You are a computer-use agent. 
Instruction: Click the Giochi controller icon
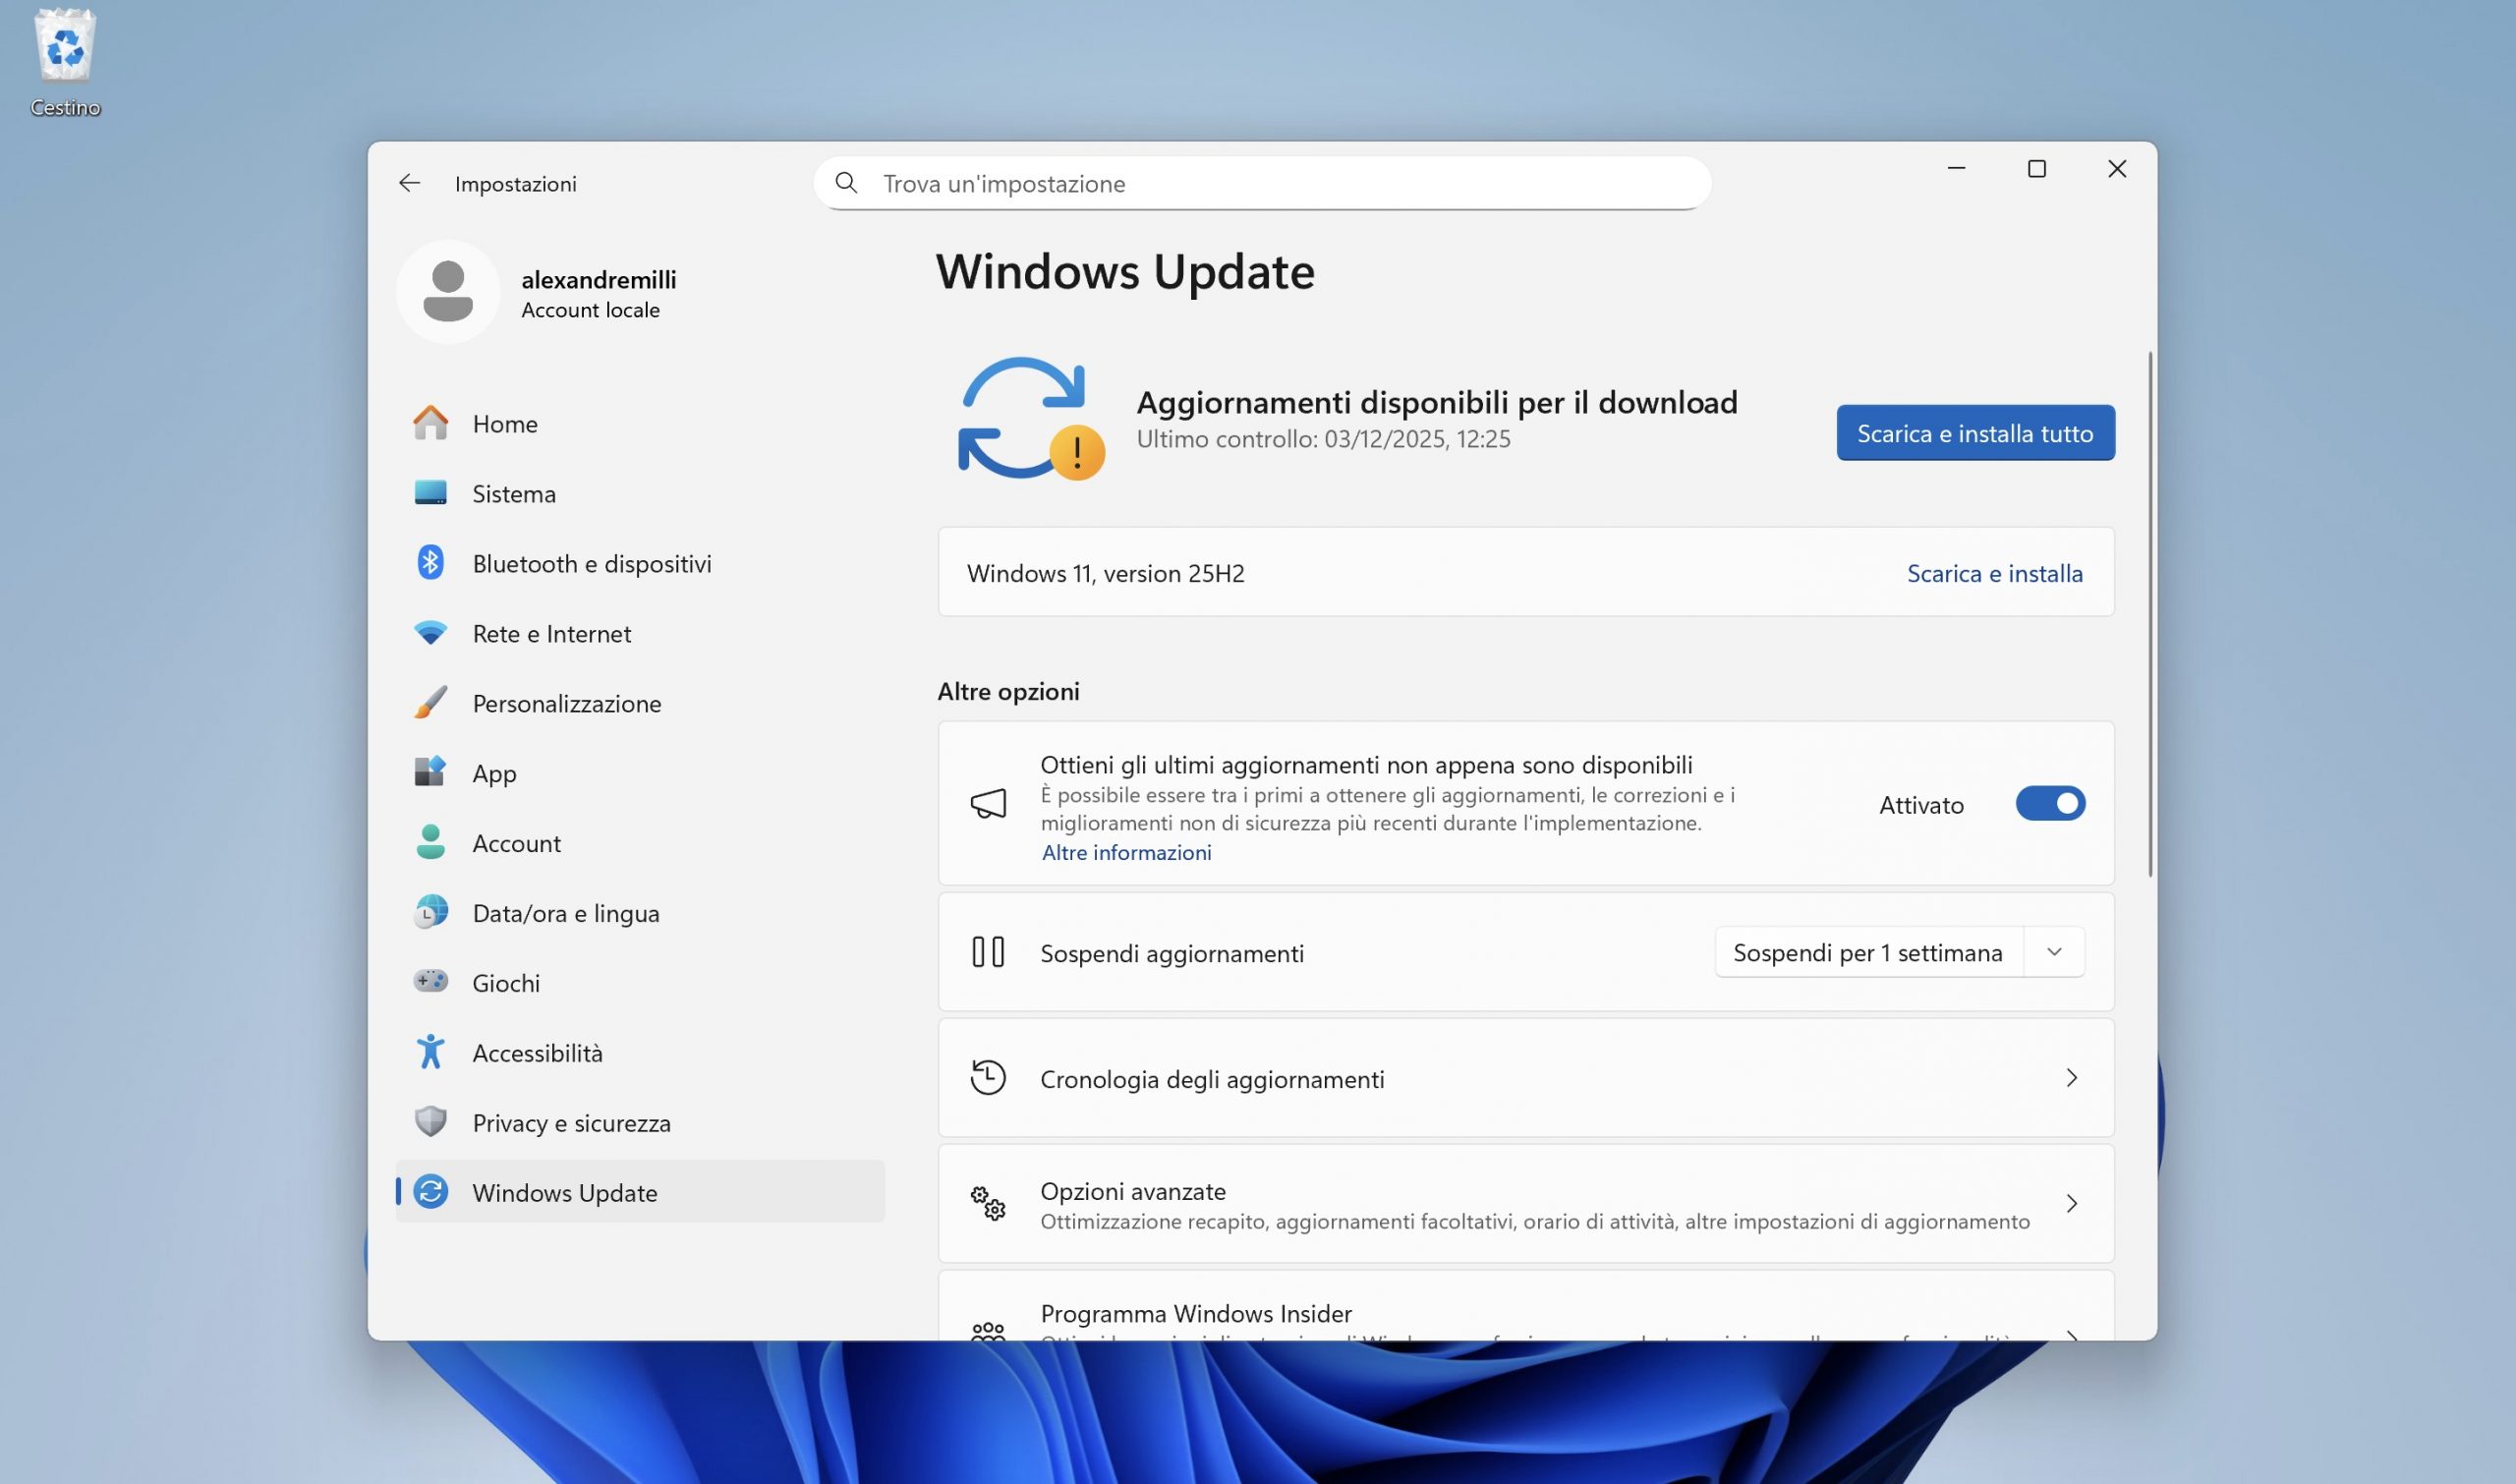coord(430,982)
